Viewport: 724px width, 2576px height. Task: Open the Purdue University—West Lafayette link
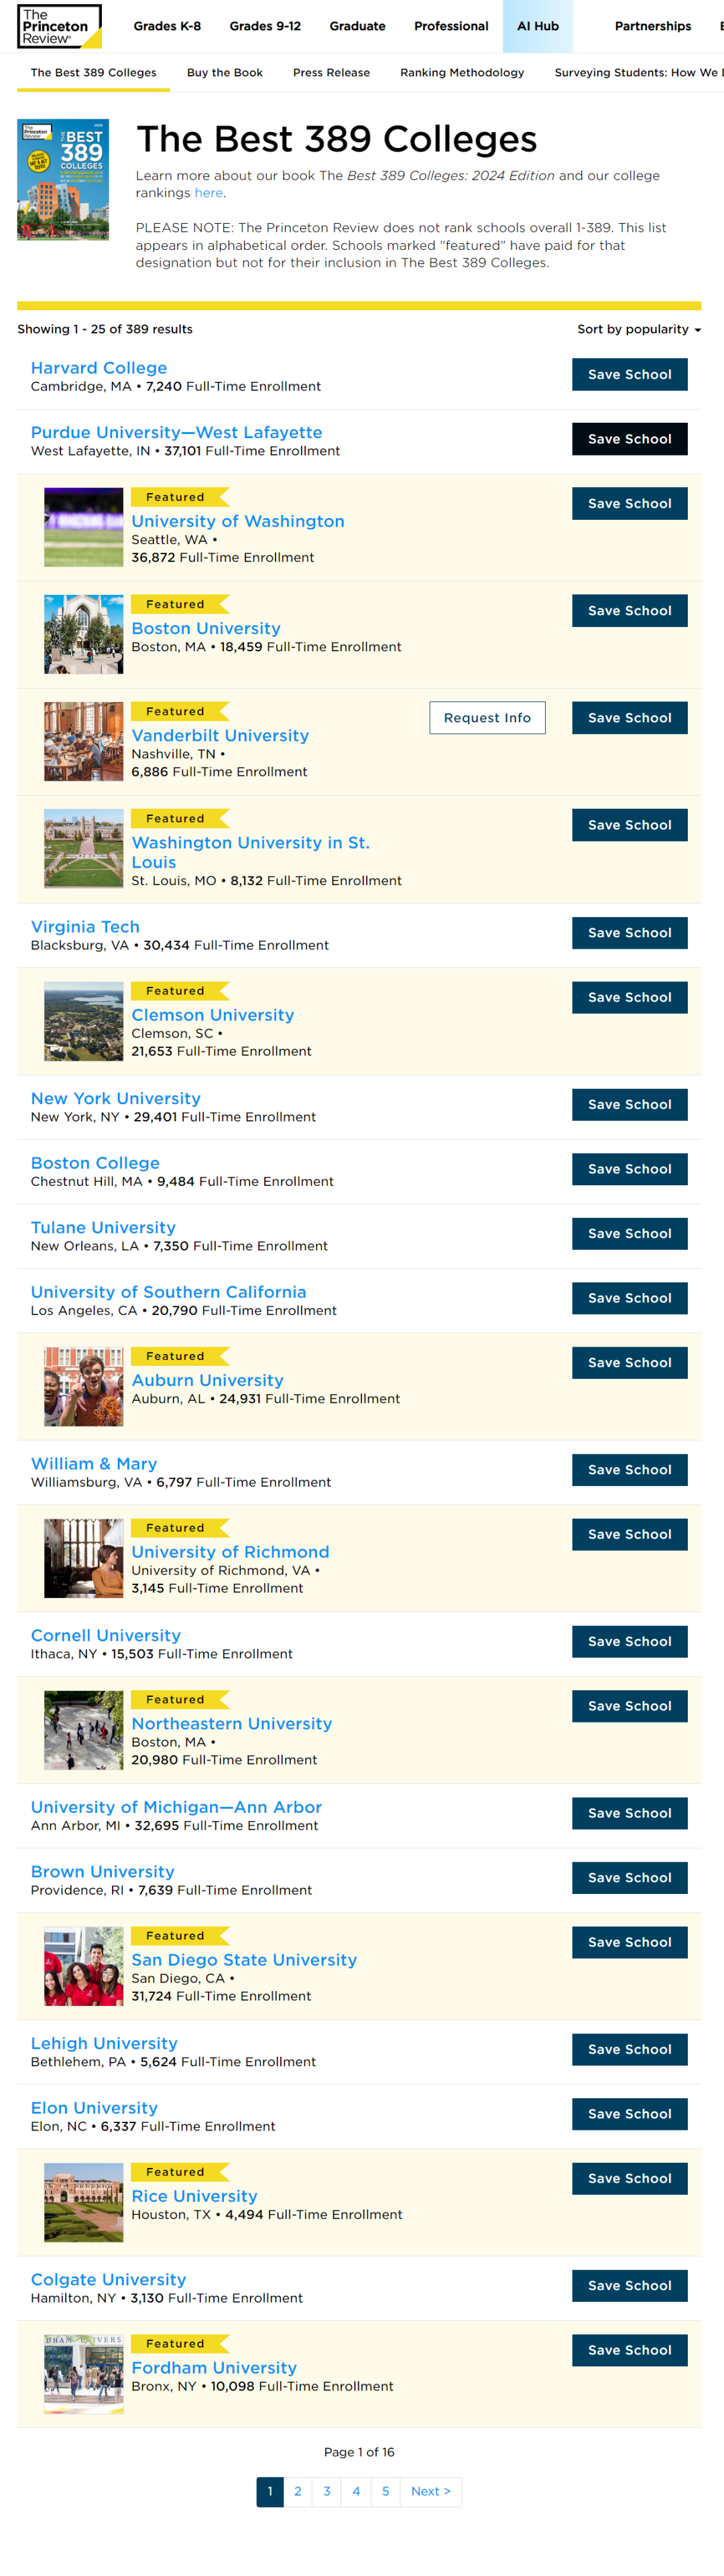[177, 432]
